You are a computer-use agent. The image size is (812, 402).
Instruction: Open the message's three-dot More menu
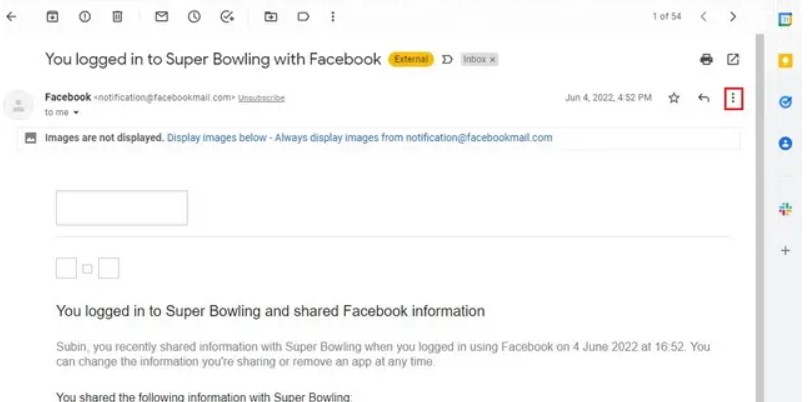point(734,98)
